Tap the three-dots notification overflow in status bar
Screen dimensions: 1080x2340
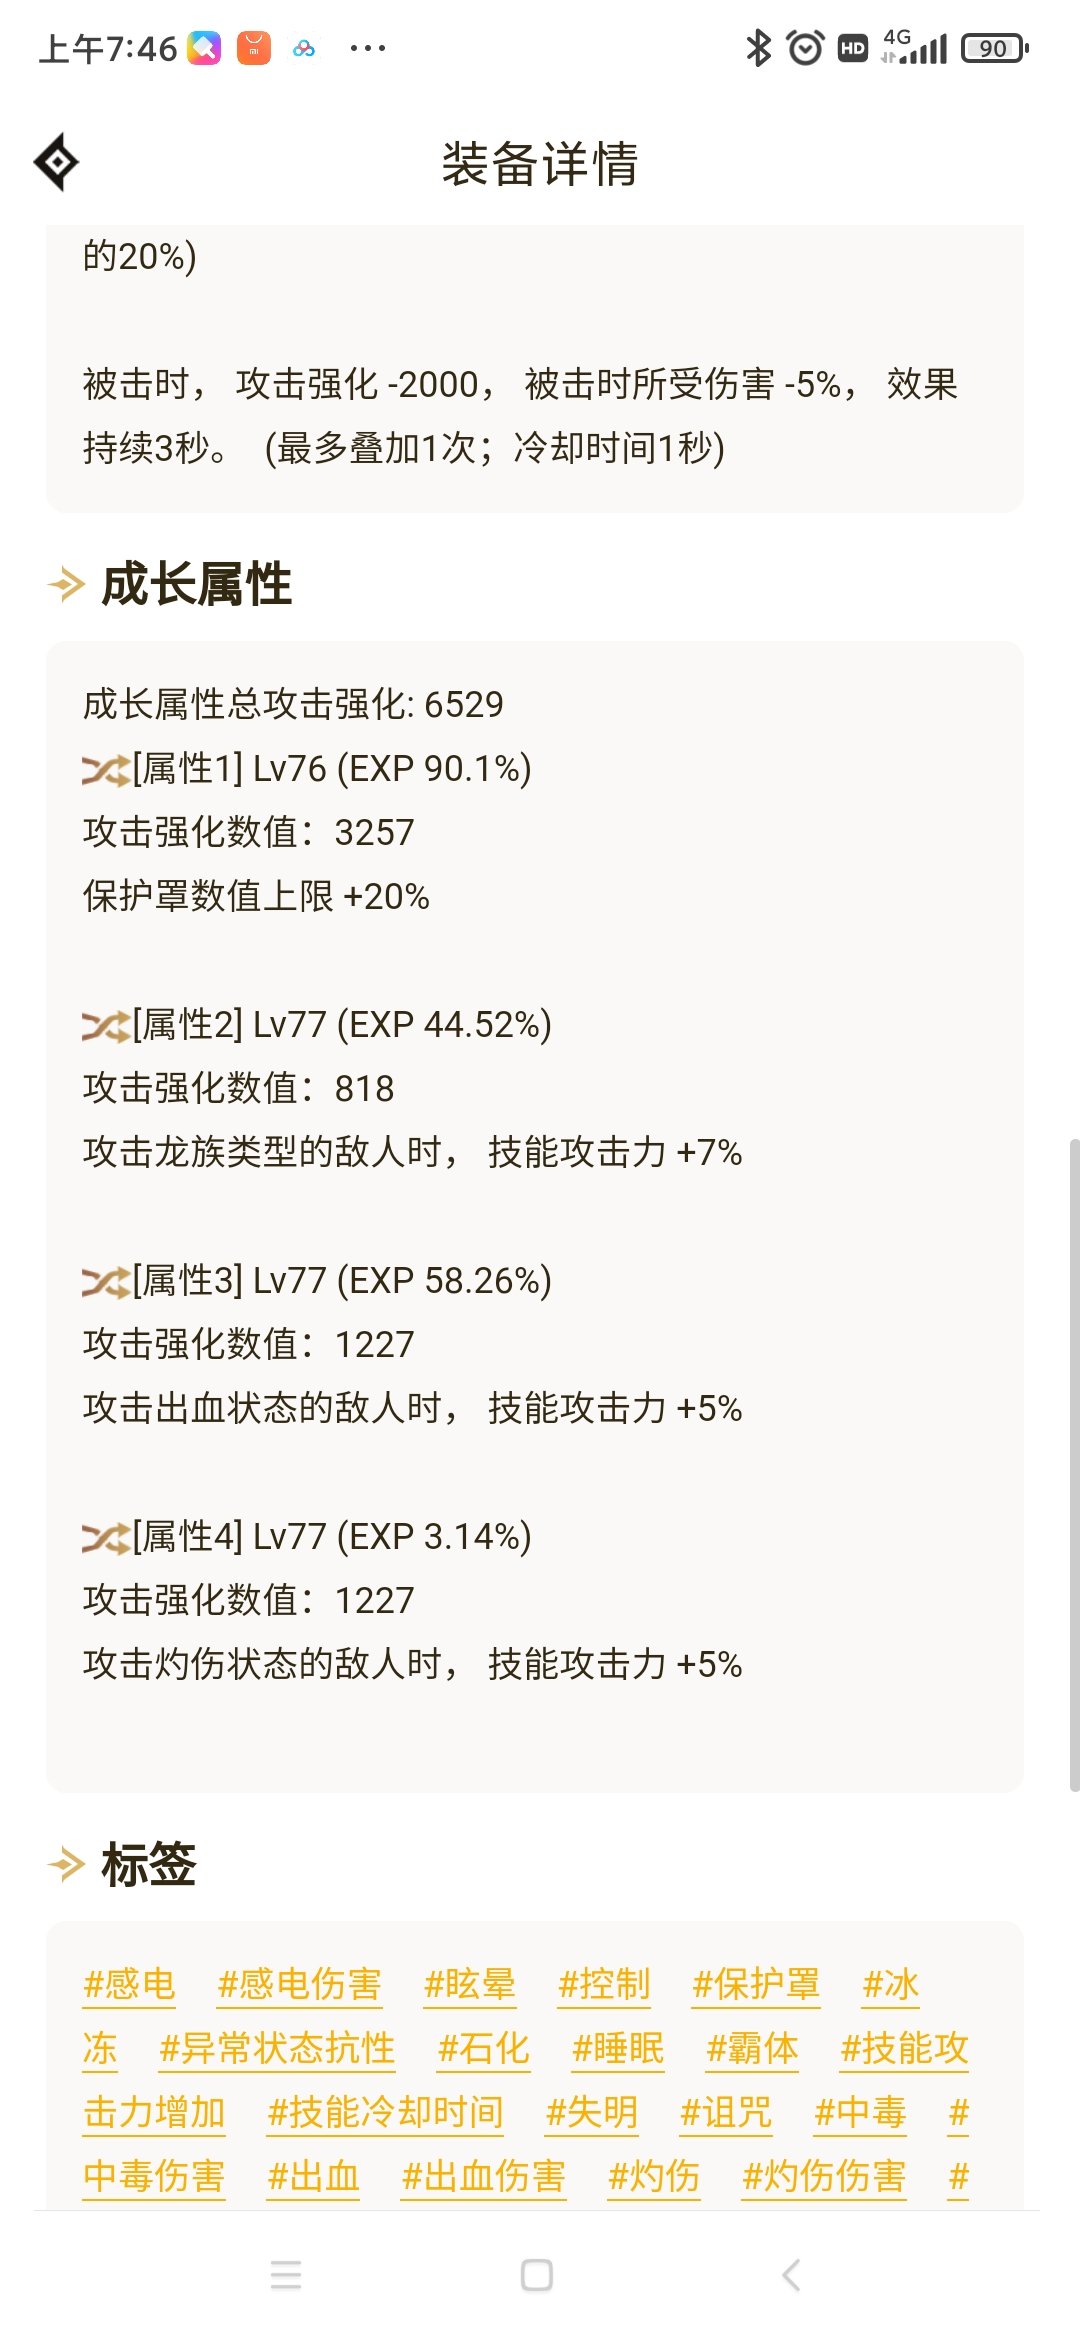tap(367, 48)
